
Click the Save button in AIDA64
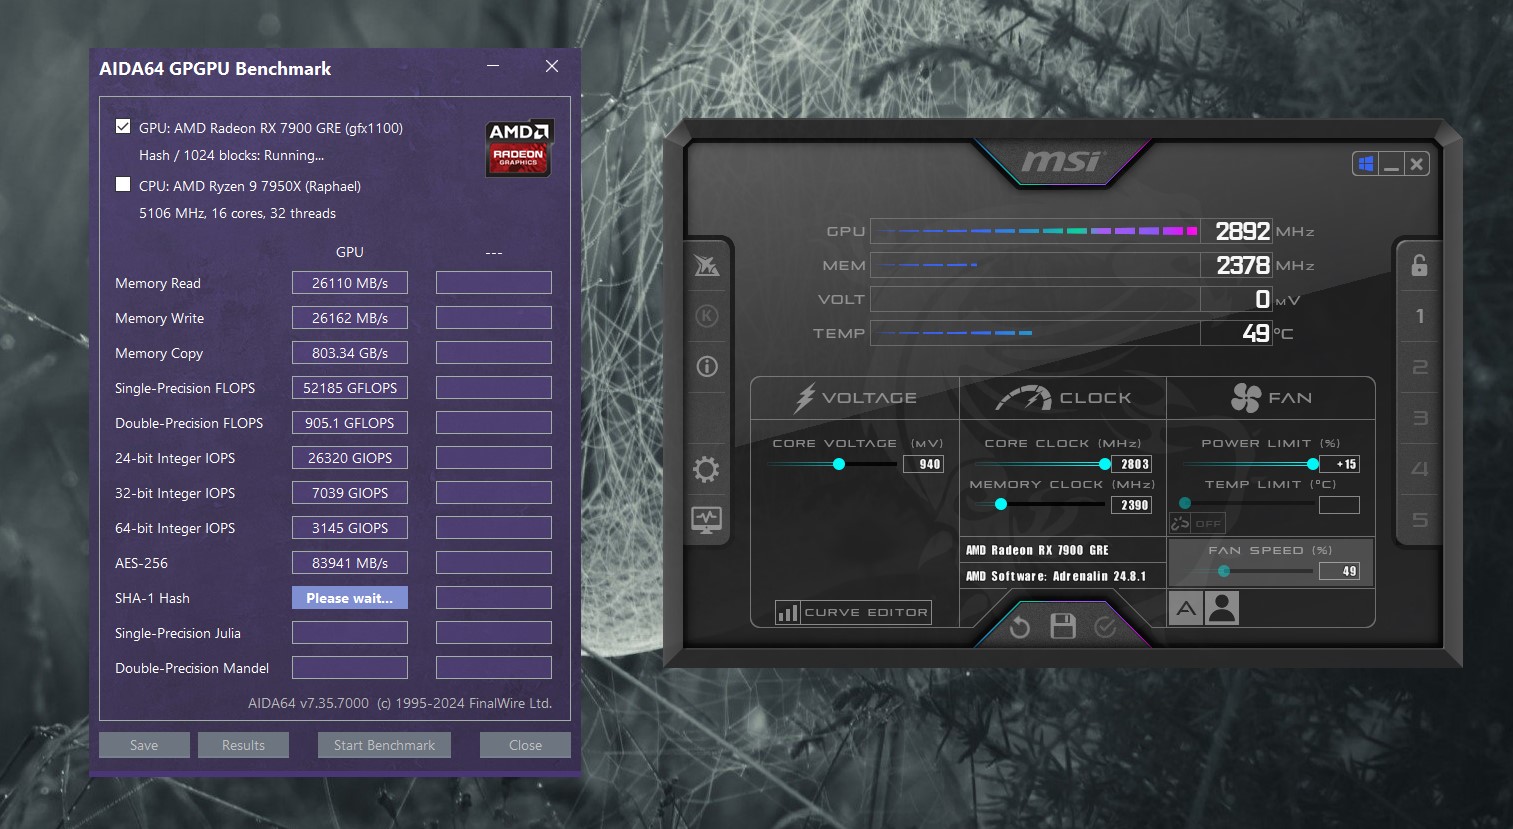[144, 745]
